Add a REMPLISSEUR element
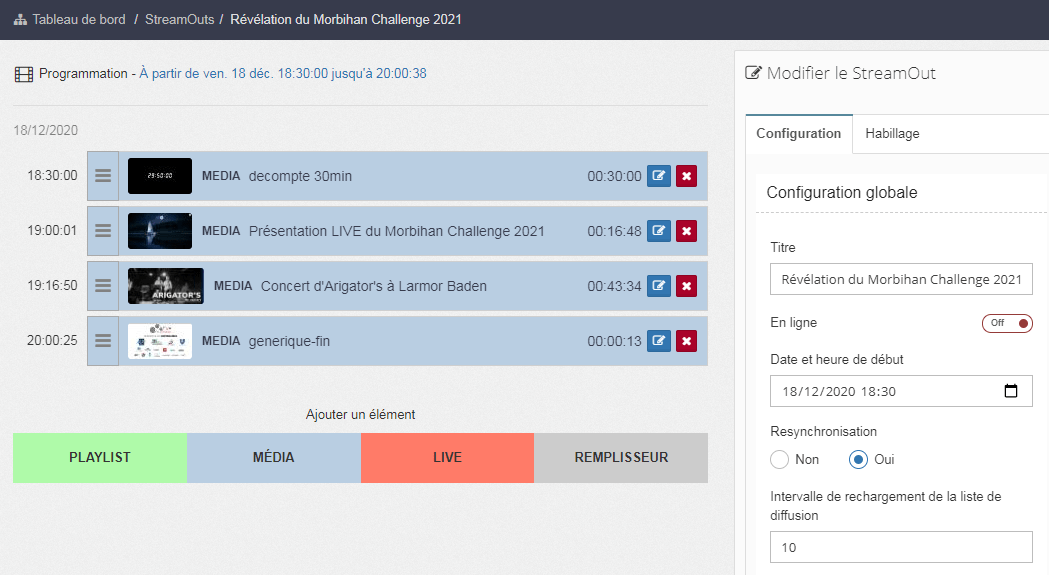This screenshot has height=575, width=1049. point(621,458)
